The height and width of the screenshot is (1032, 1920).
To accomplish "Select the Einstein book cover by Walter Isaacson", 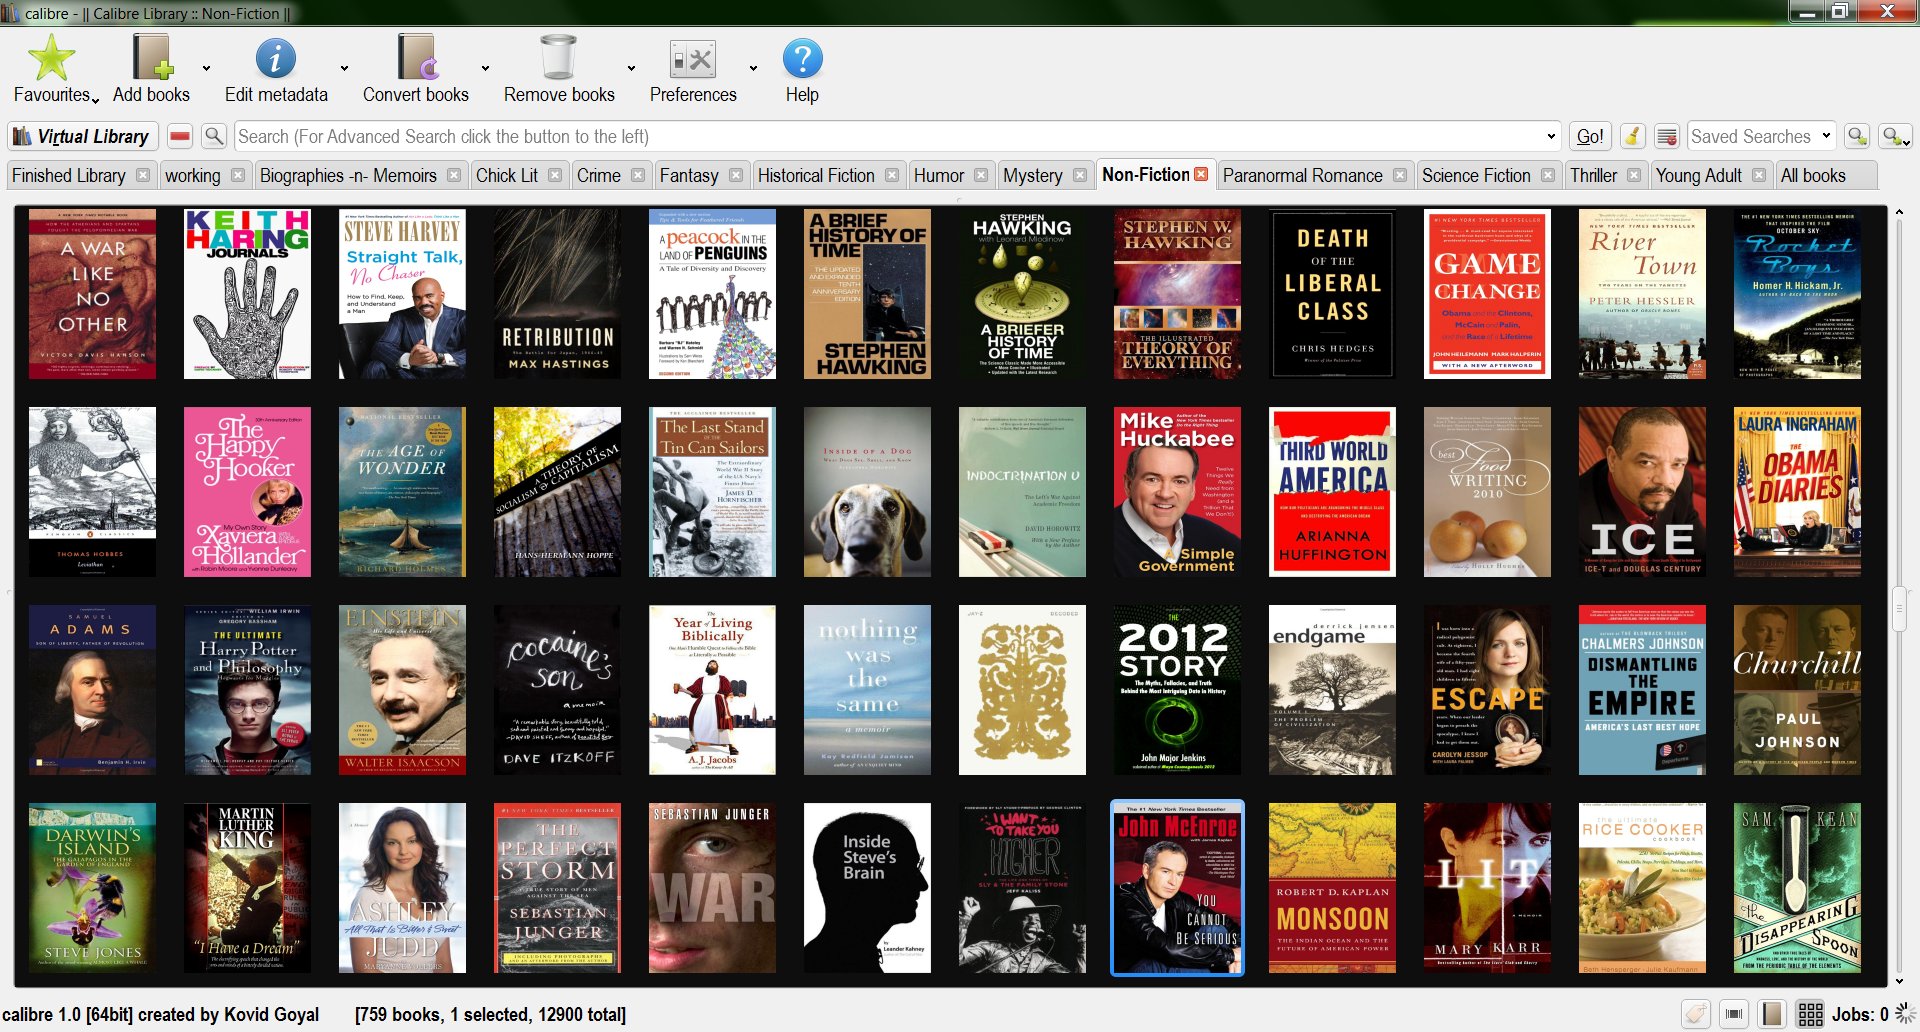I will [x=402, y=689].
